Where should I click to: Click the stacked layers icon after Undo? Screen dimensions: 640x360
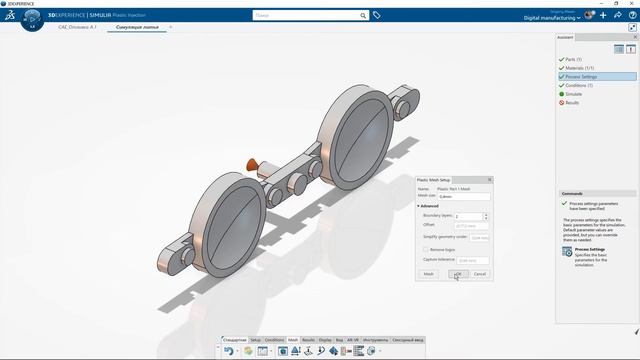point(248,351)
